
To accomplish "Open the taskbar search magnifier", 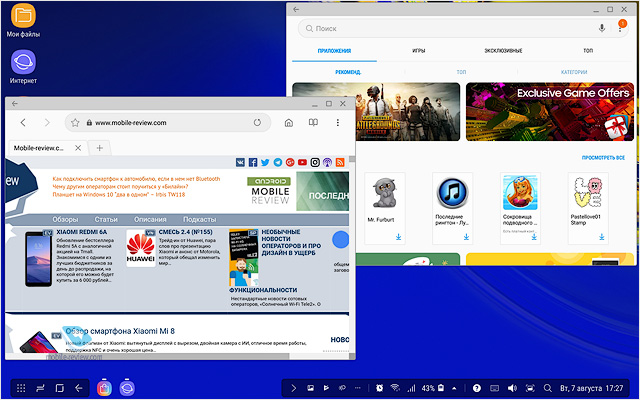I will tap(548, 388).
